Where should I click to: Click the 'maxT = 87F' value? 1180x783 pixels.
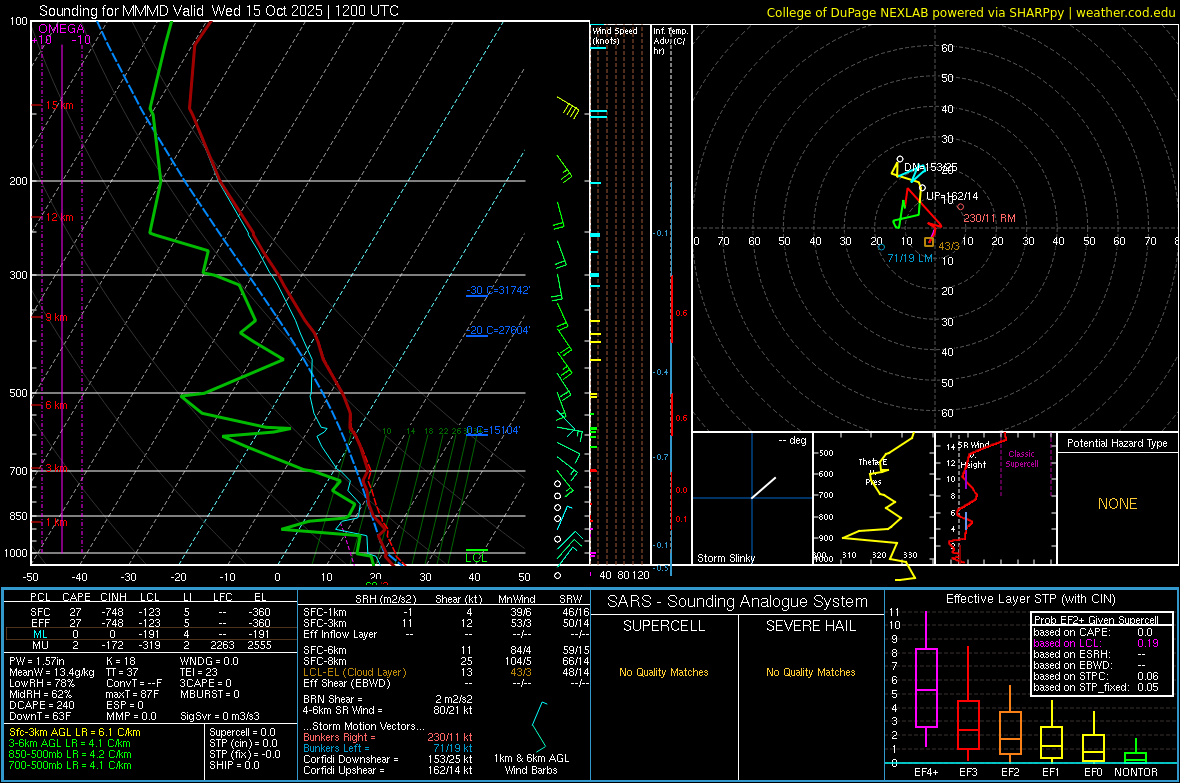(132, 694)
